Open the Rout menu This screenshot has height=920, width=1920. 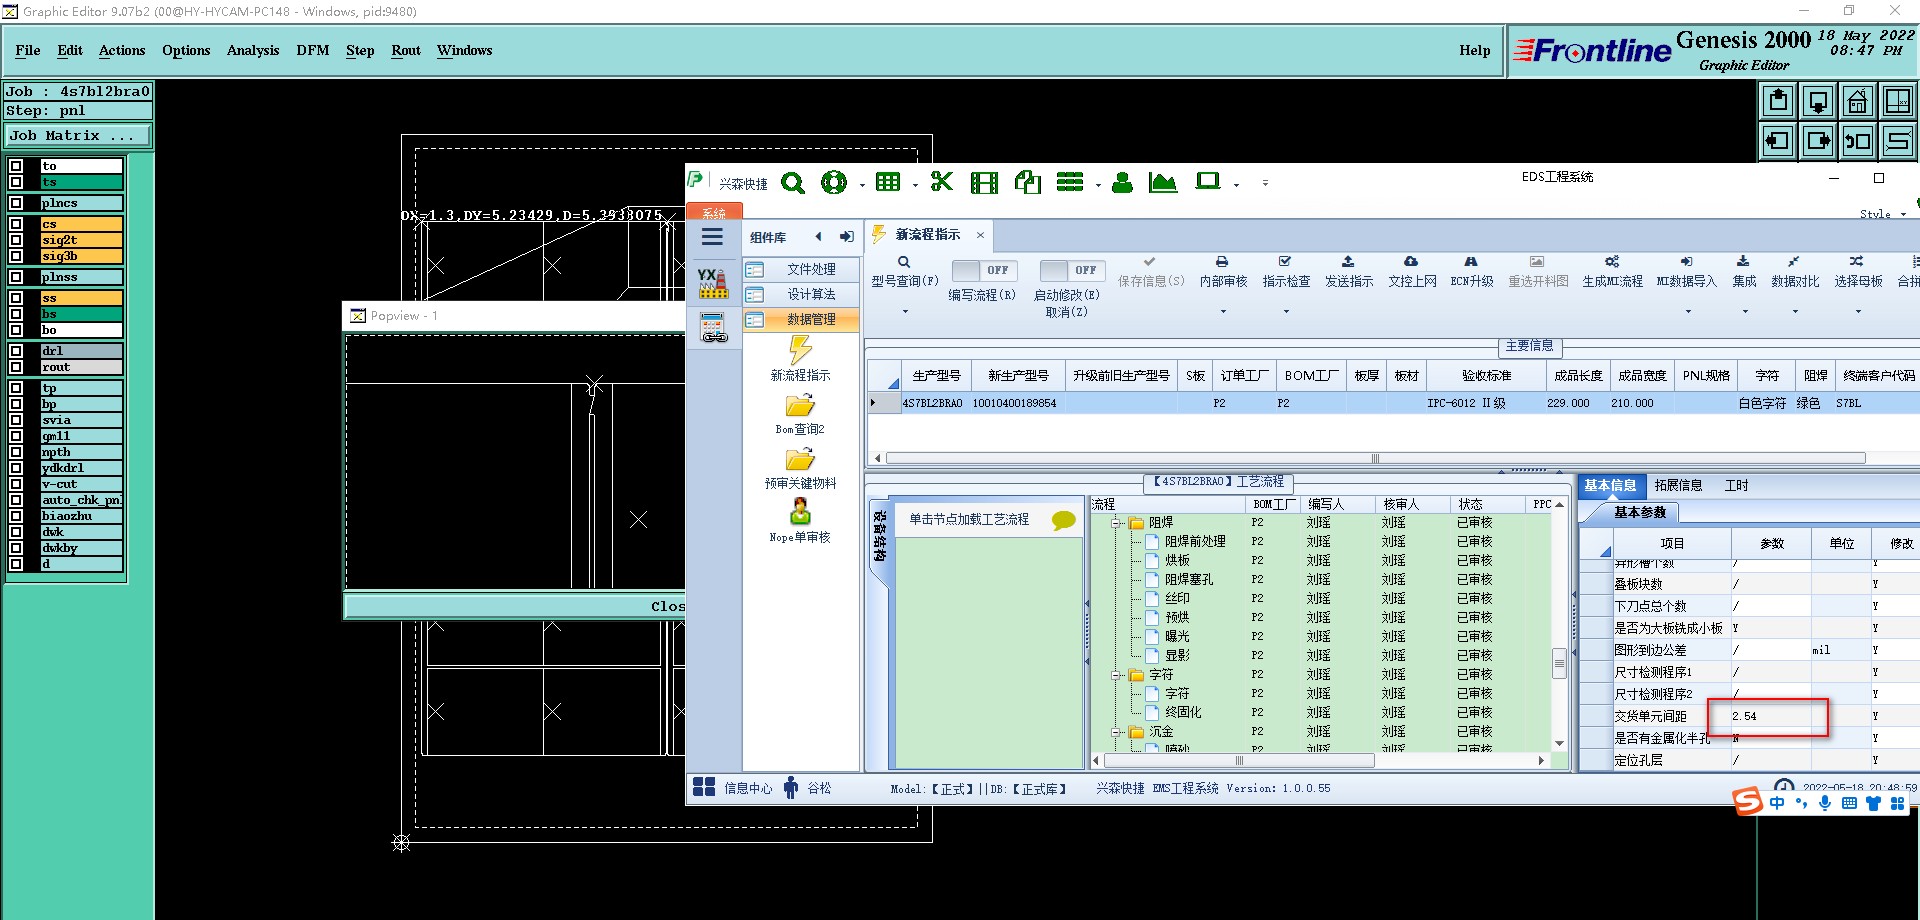[406, 50]
